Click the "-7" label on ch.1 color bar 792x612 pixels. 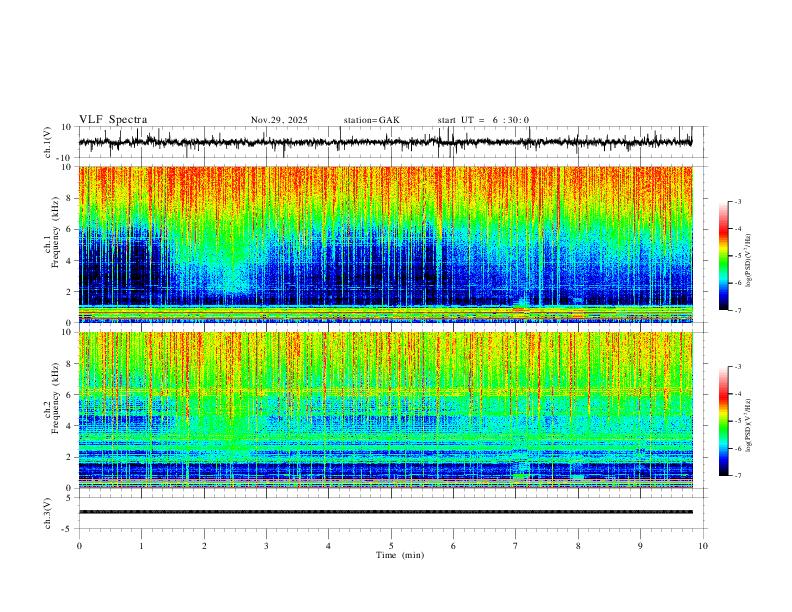tap(737, 310)
